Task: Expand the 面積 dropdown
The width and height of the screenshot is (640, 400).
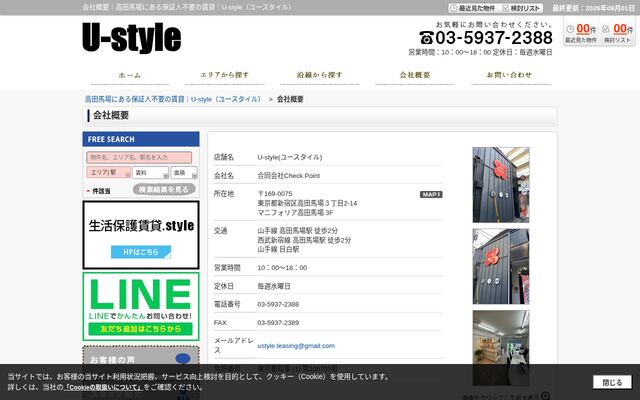Action: click(x=184, y=173)
